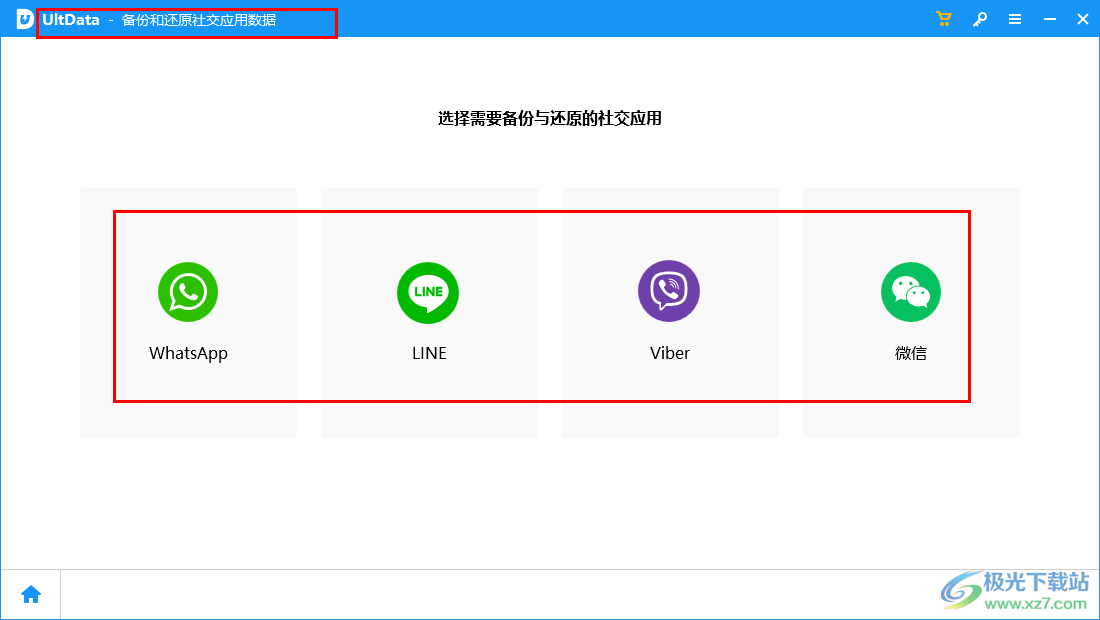Click the WhatsApp label text
Viewport: 1100px width, 620px height.
click(188, 353)
